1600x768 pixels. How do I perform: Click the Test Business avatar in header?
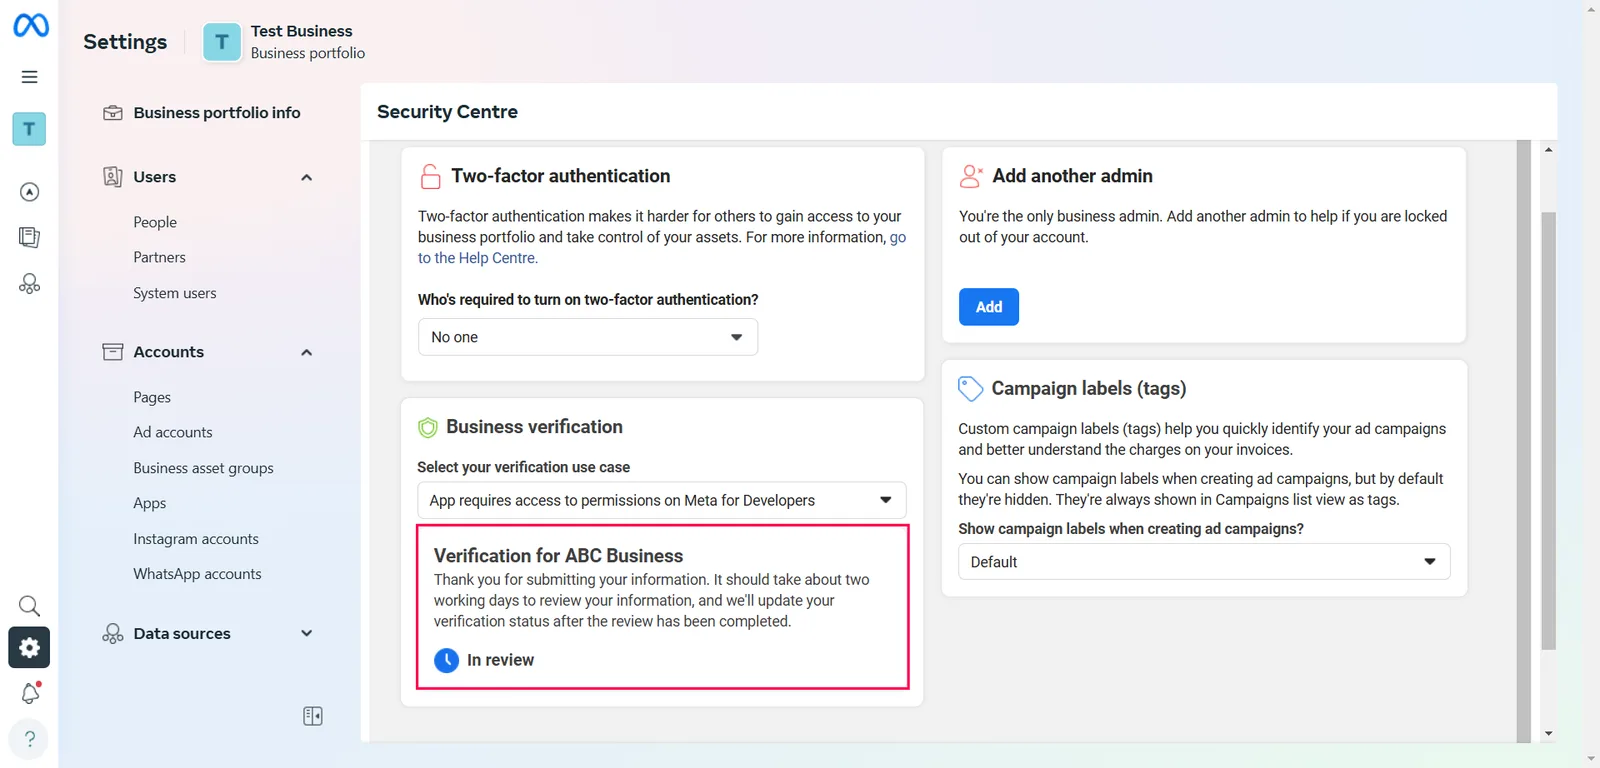click(x=222, y=42)
